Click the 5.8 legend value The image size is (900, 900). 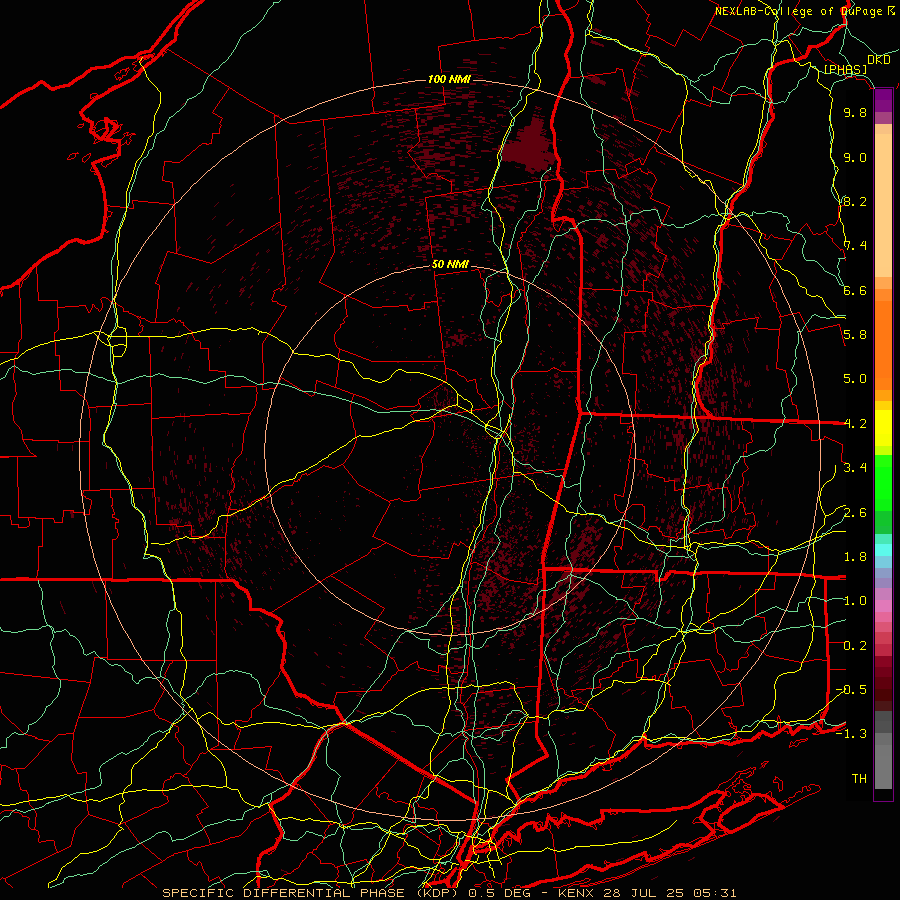855,335
